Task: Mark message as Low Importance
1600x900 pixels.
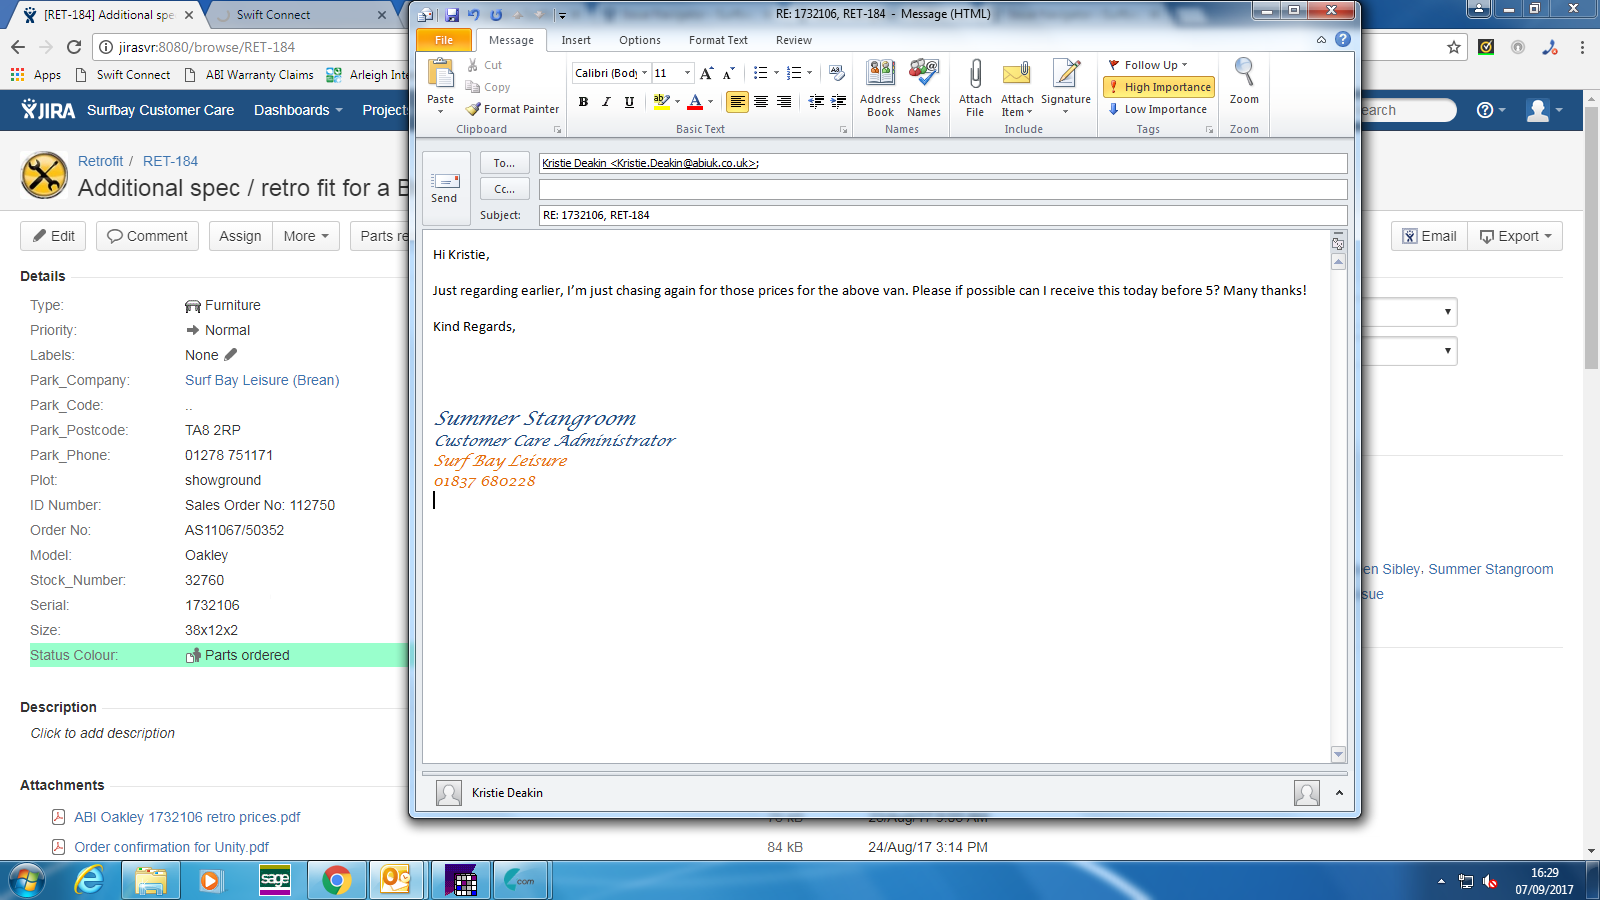Action: click(x=1157, y=109)
